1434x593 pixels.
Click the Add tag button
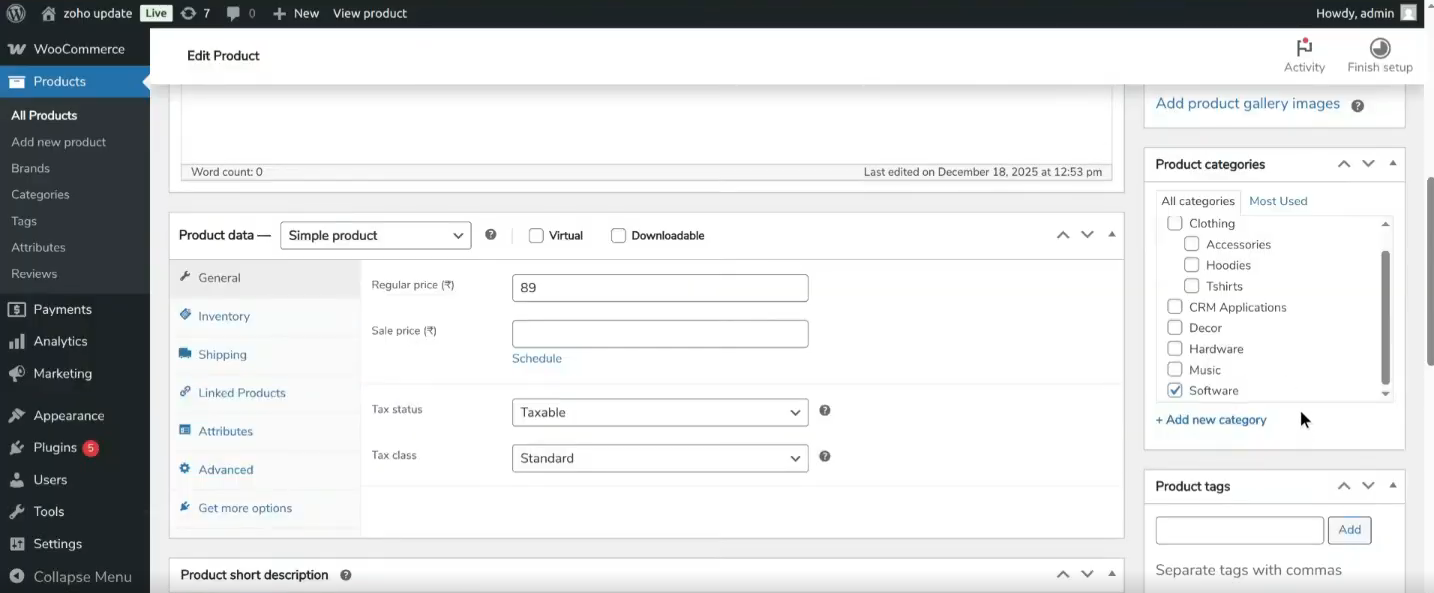pyautogui.click(x=1349, y=530)
